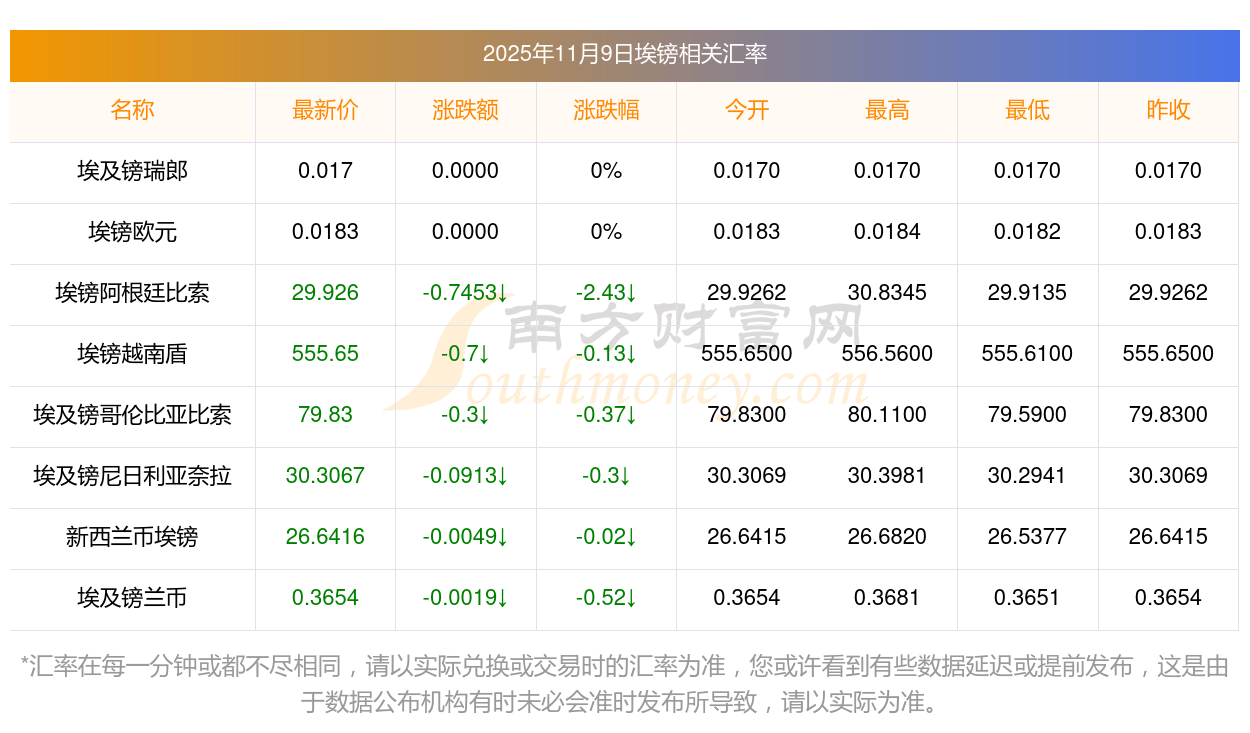The image size is (1250, 733).
Task: Click latest price 26.6416 for 新西兰币埃镑
Action: [325, 537]
